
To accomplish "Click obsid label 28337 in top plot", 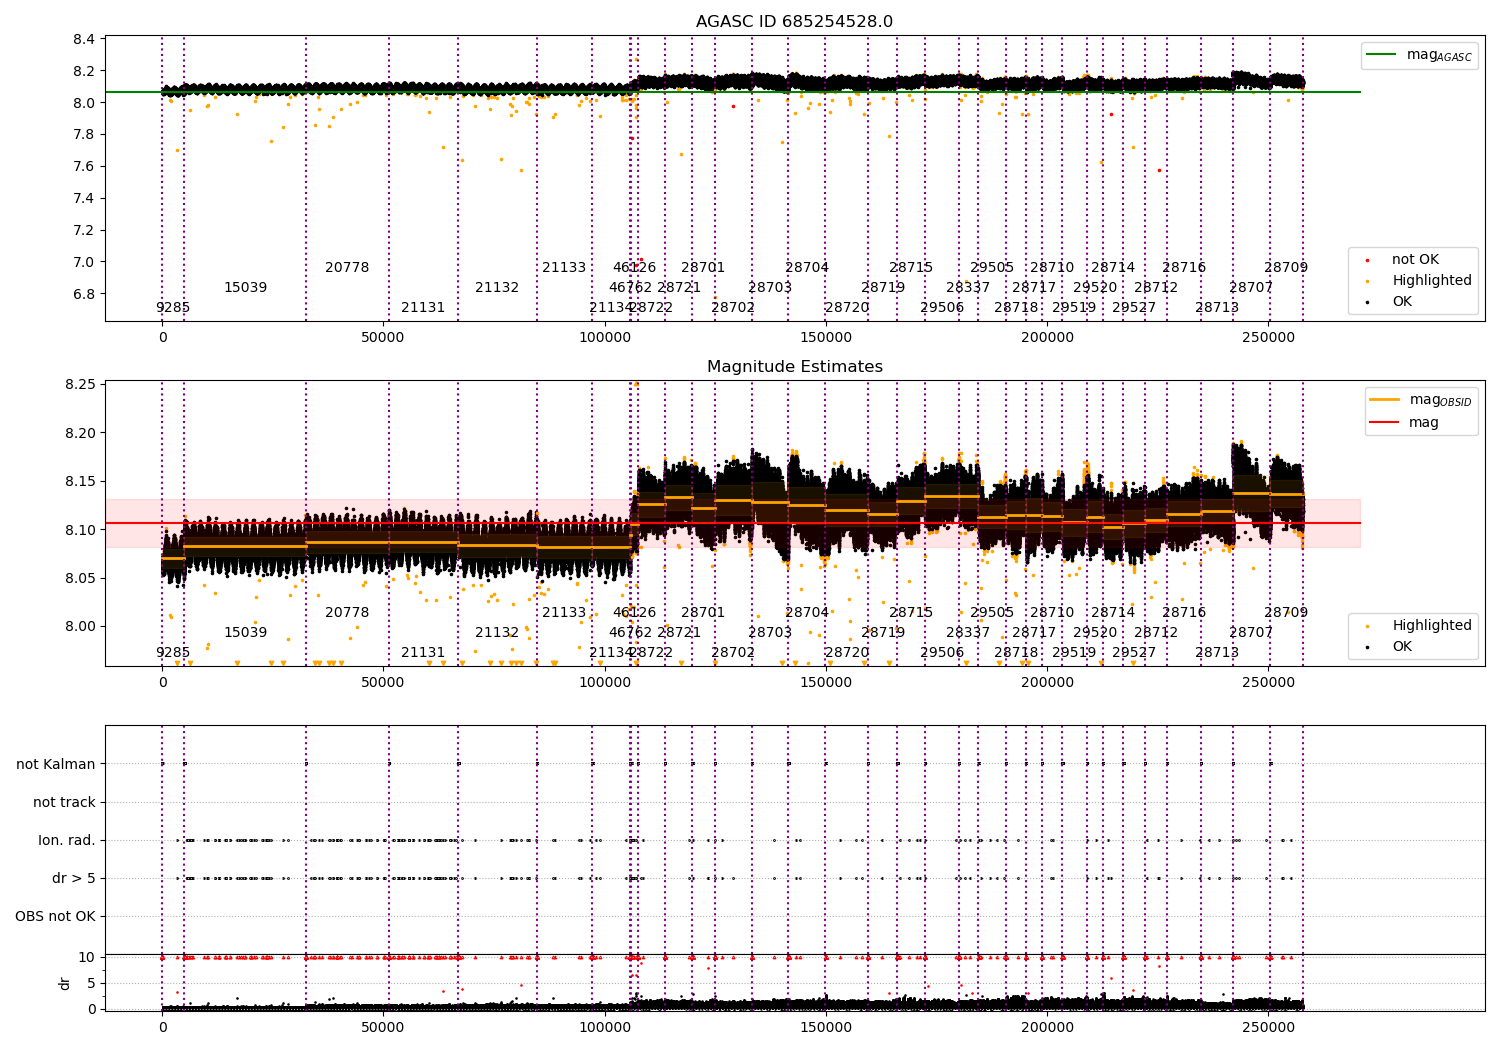I will coord(968,287).
